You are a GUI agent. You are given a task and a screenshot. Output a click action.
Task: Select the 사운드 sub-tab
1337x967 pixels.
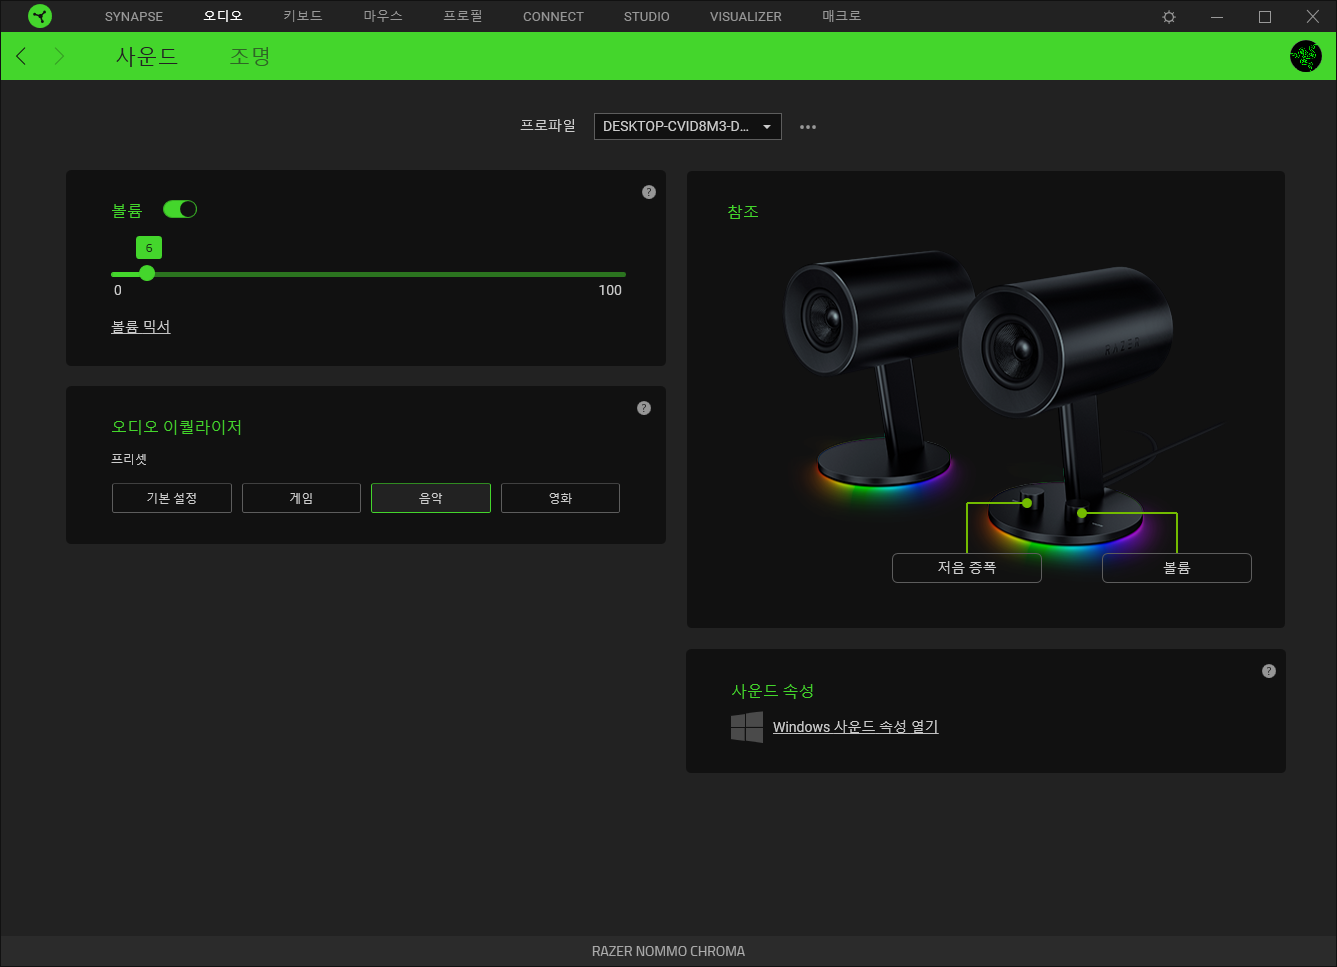[x=147, y=56]
